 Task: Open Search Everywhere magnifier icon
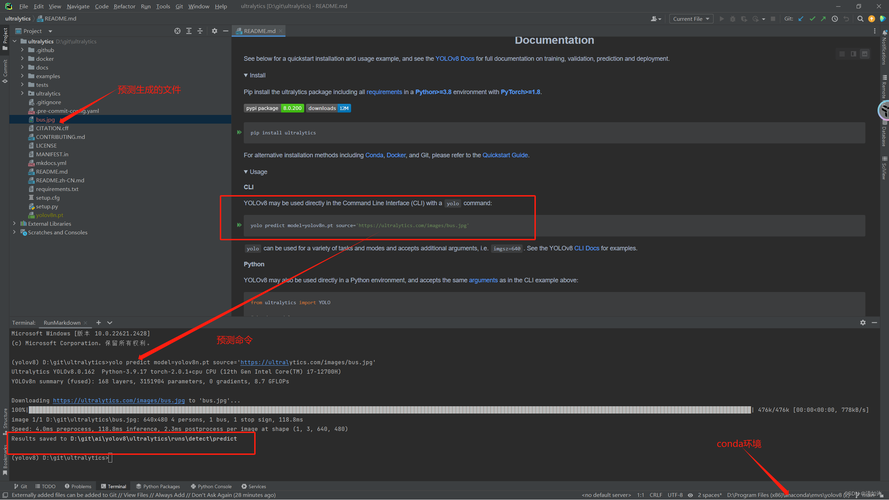coord(860,19)
